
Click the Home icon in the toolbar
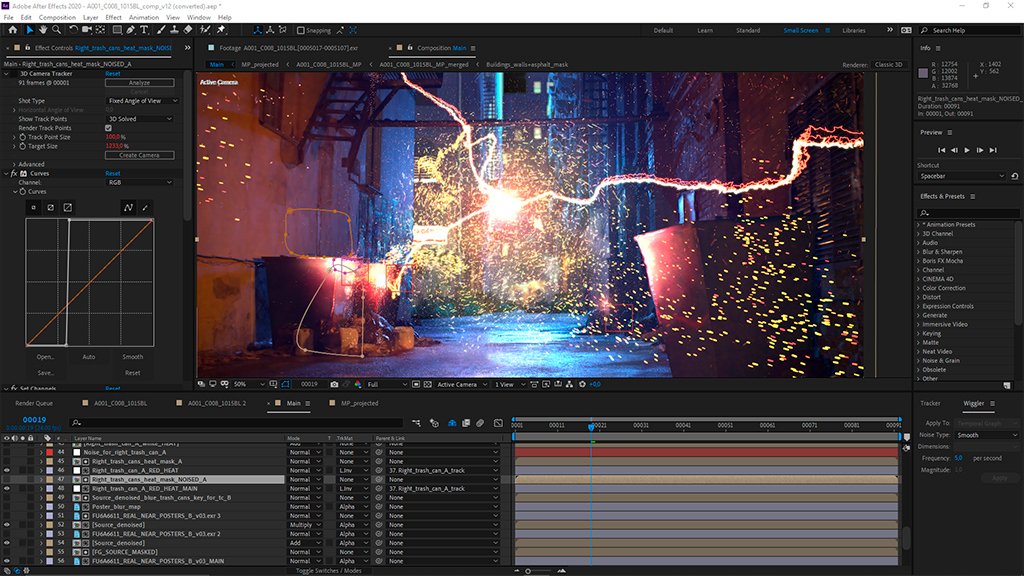[12, 30]
